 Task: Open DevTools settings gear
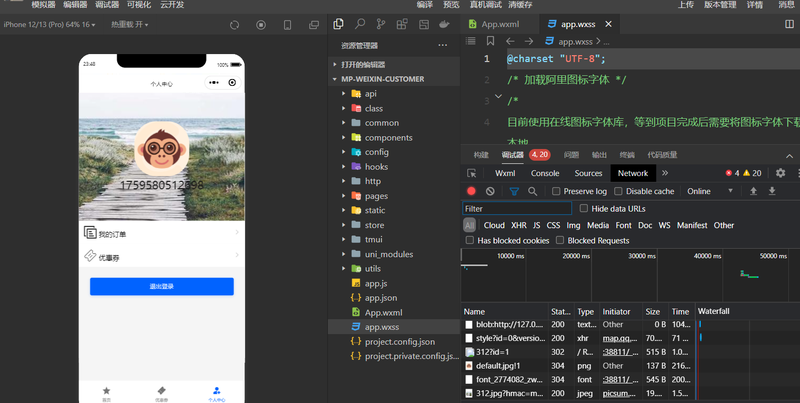[x=780, y=173]
